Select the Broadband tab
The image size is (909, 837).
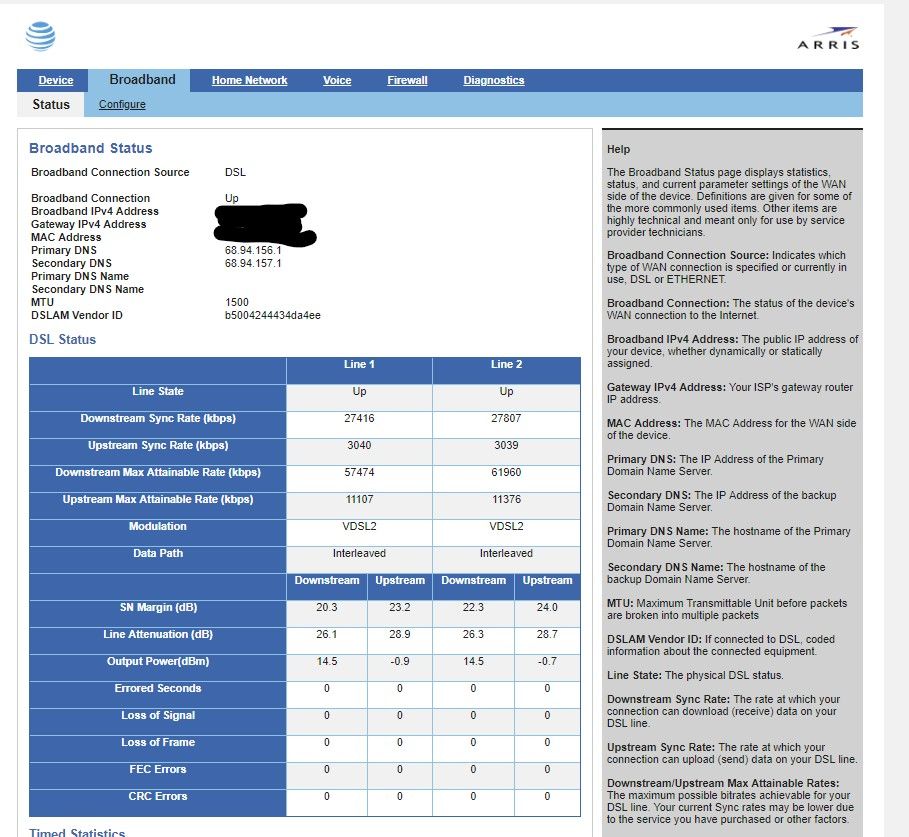pos(142,80)
